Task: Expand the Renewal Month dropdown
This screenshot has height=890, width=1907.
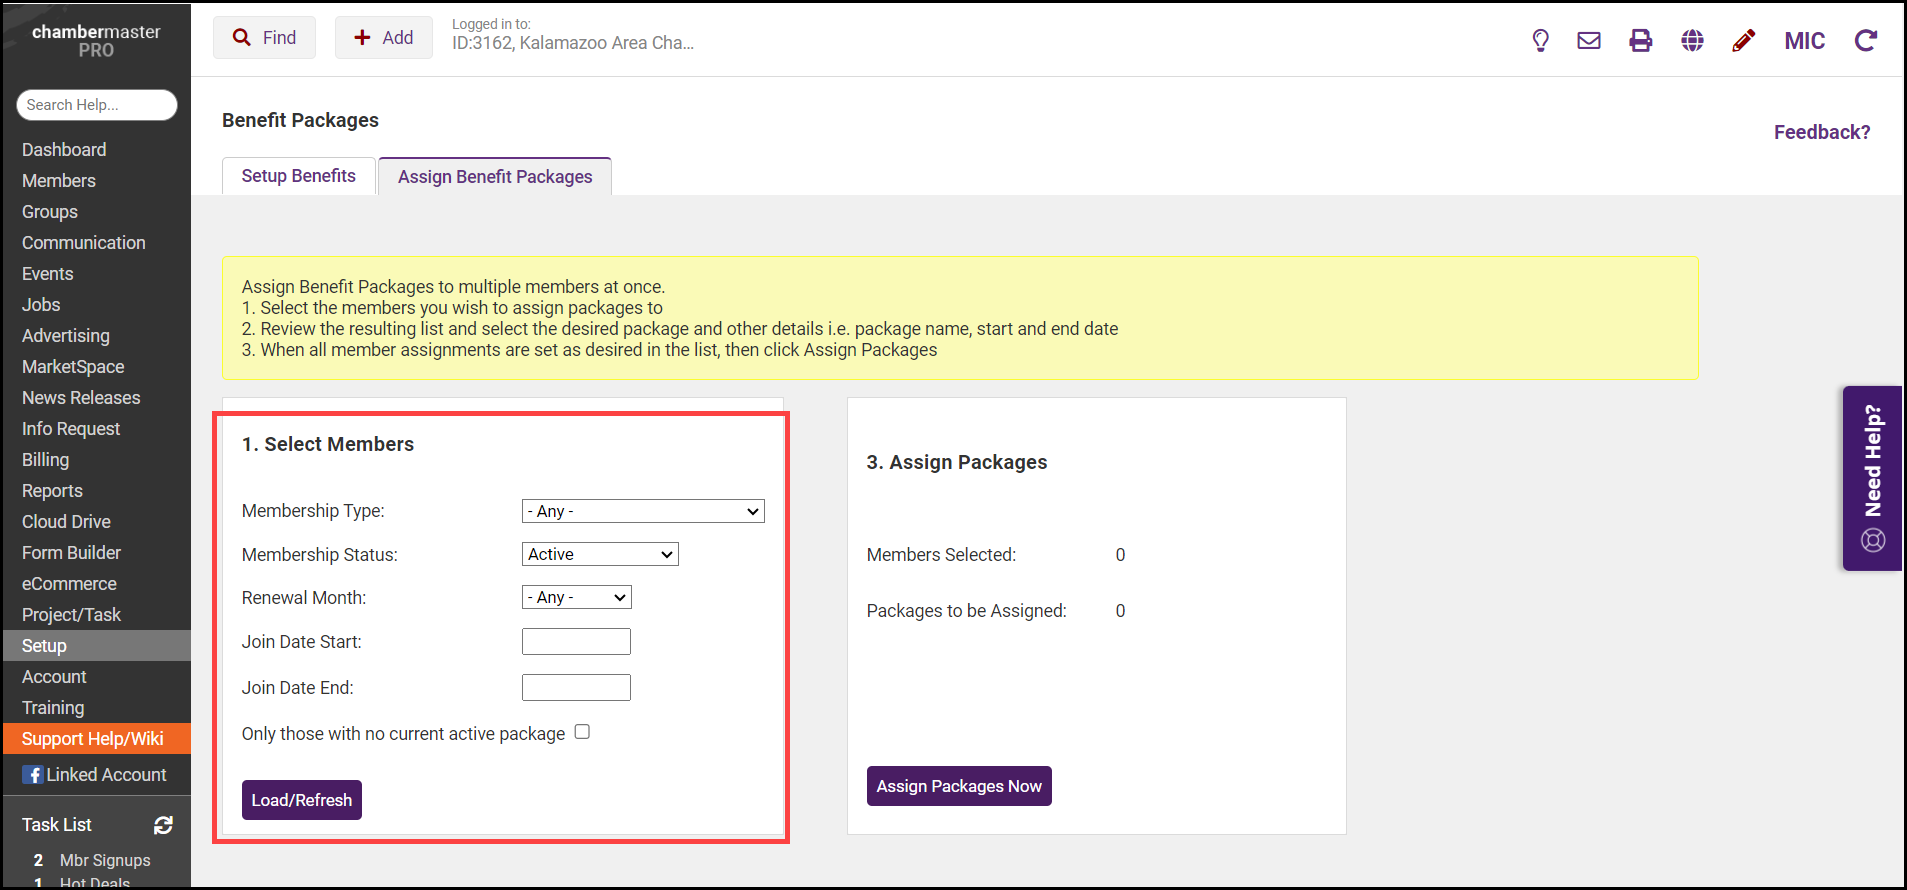Action: point(576,597)
